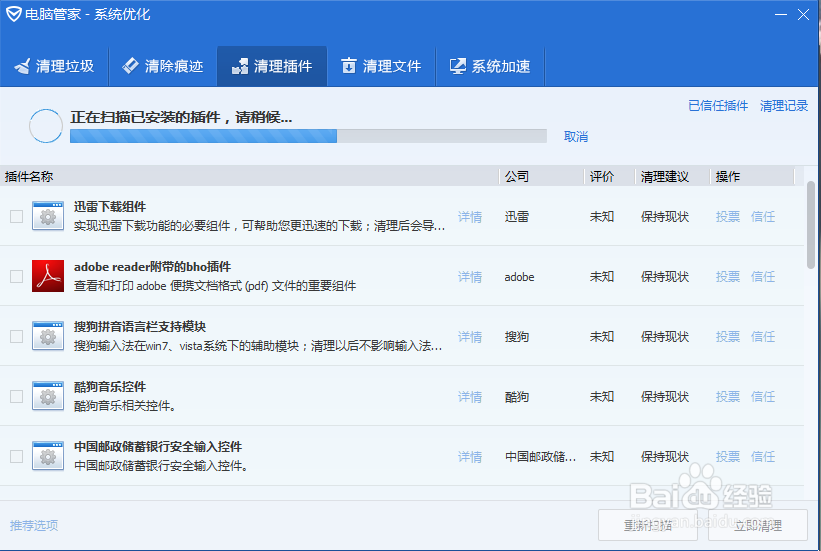Tick the adobe reader bho插件 checkbox

[x=16, y=277]
